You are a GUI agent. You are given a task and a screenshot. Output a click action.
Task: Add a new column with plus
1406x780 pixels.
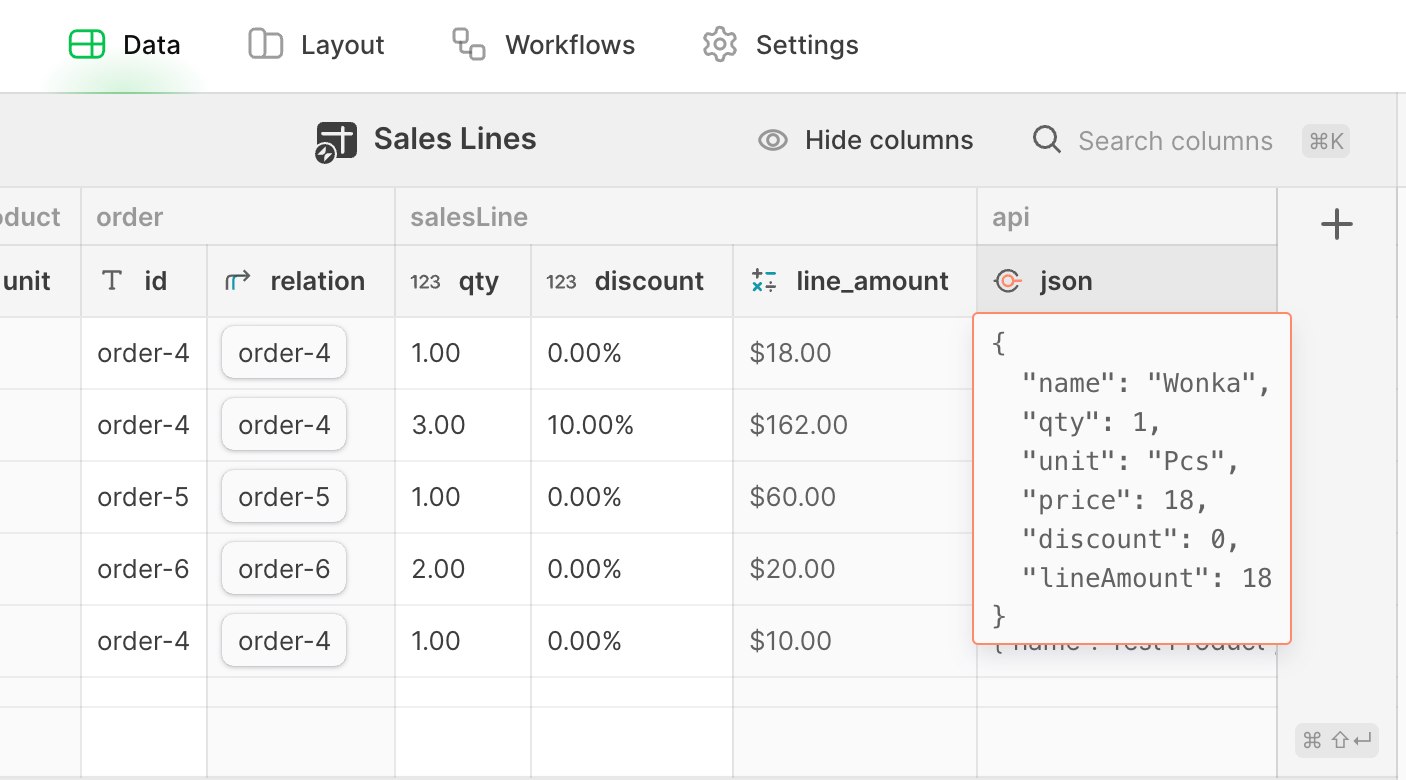[1337, 224]
